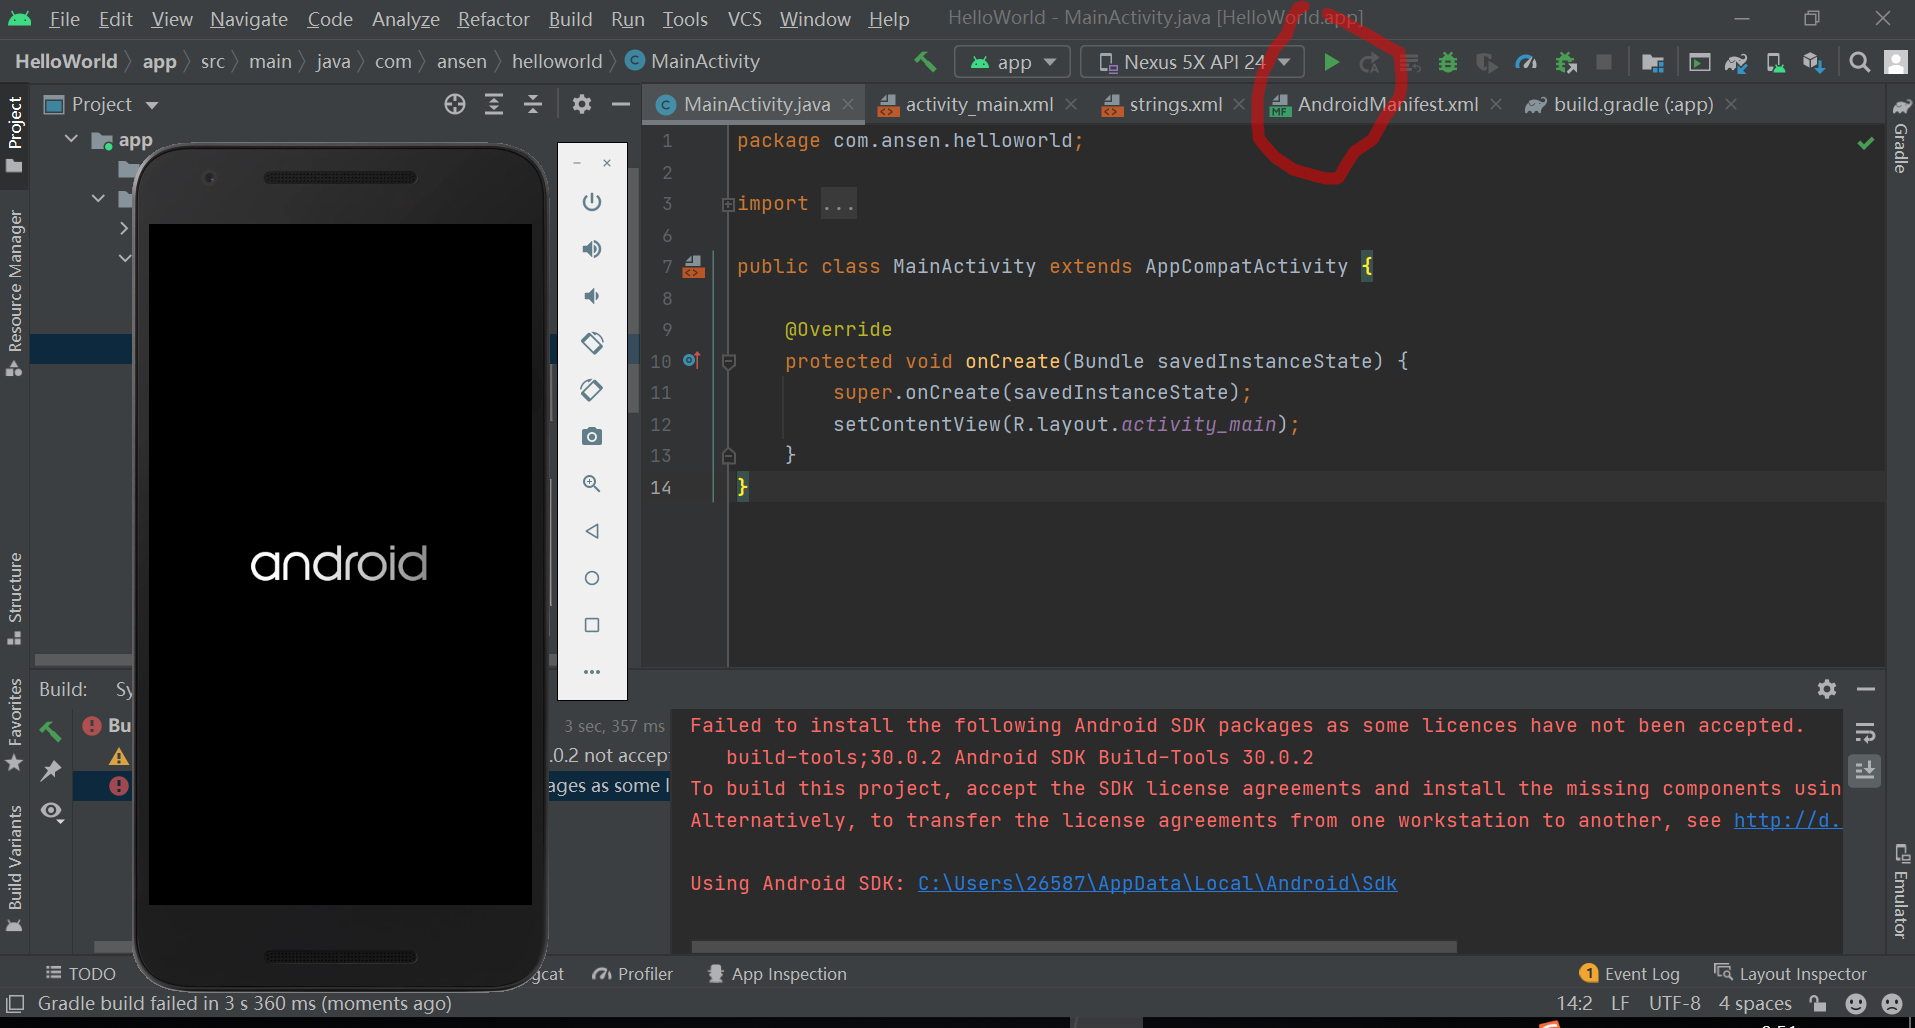Collapse the app folder in project tree
The height and width of the screenshot is (1028, 1915).
click(x=71, y=139)
